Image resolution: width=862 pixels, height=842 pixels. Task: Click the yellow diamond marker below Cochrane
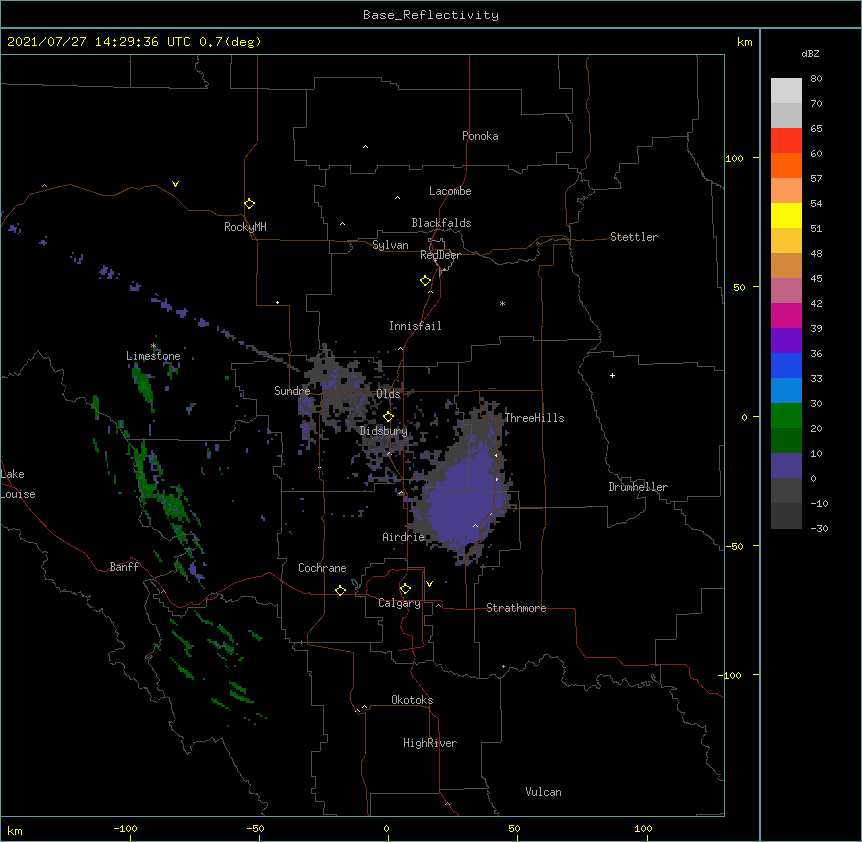click(340, 590)
